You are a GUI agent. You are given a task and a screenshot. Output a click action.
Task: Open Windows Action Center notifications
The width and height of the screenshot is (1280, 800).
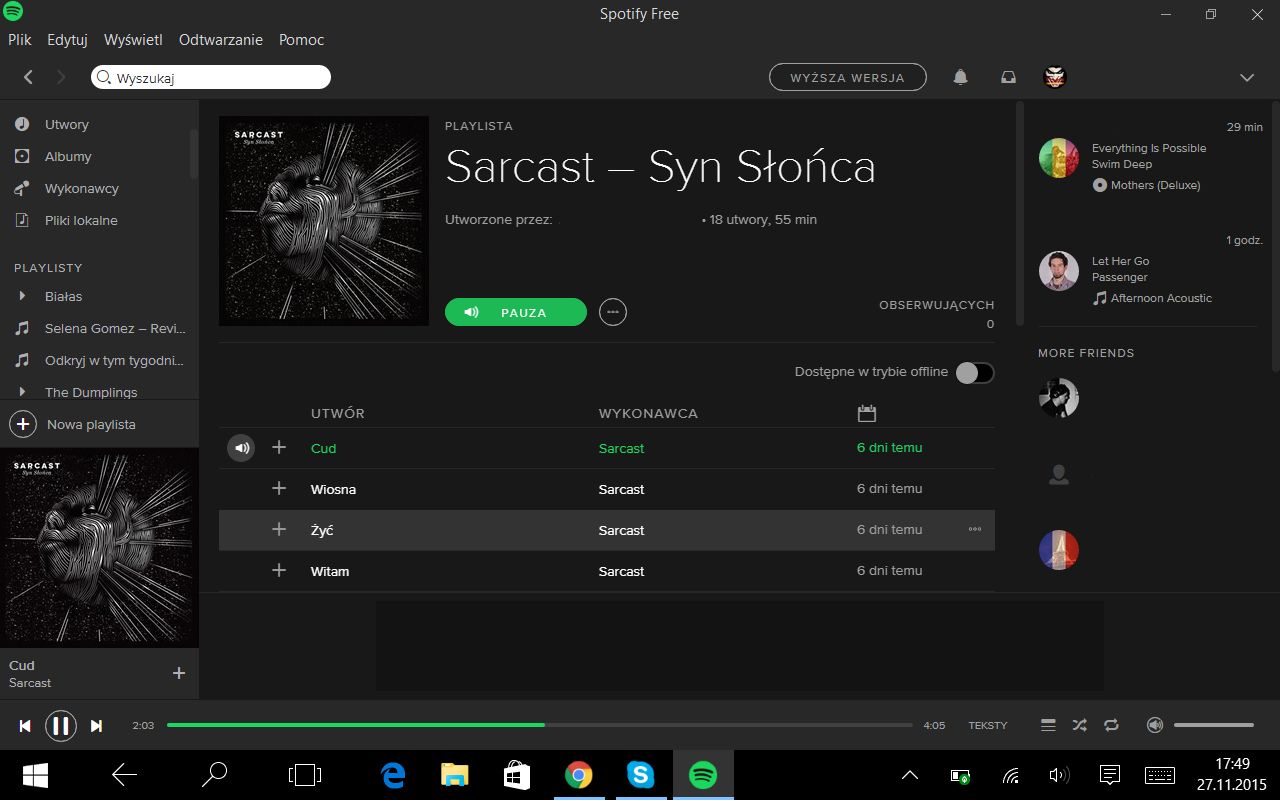coord(1109,775)
